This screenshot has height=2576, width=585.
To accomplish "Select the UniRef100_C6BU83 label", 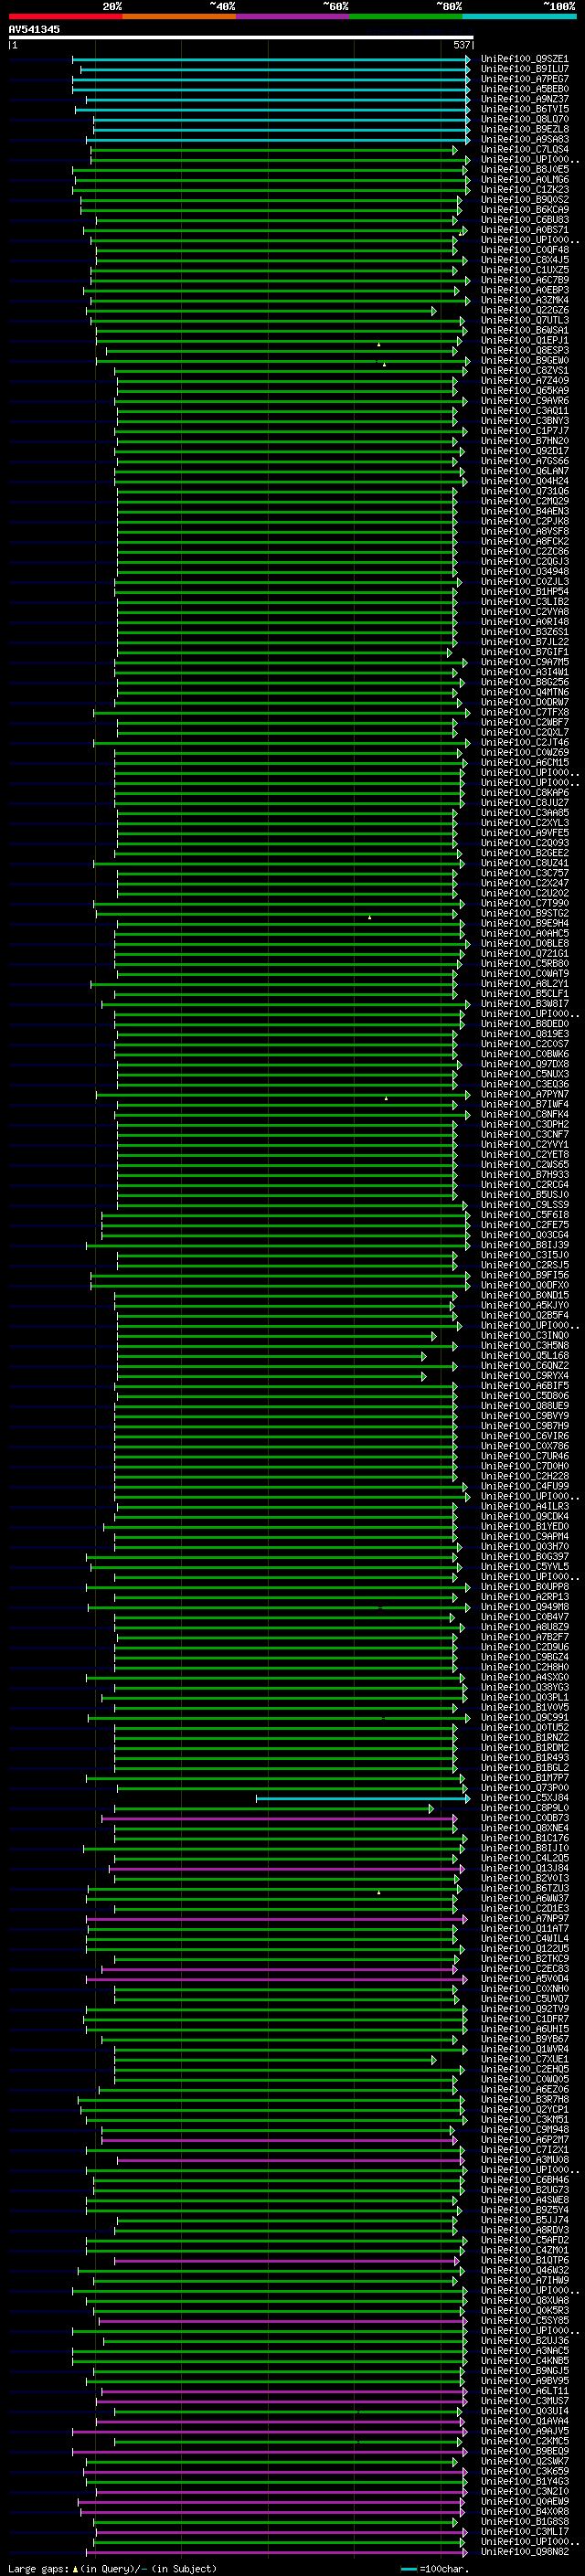I will [525, 220].
